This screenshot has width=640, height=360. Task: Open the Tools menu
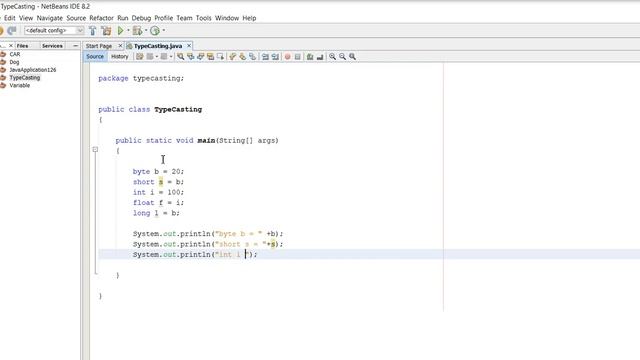pos(203,18)
